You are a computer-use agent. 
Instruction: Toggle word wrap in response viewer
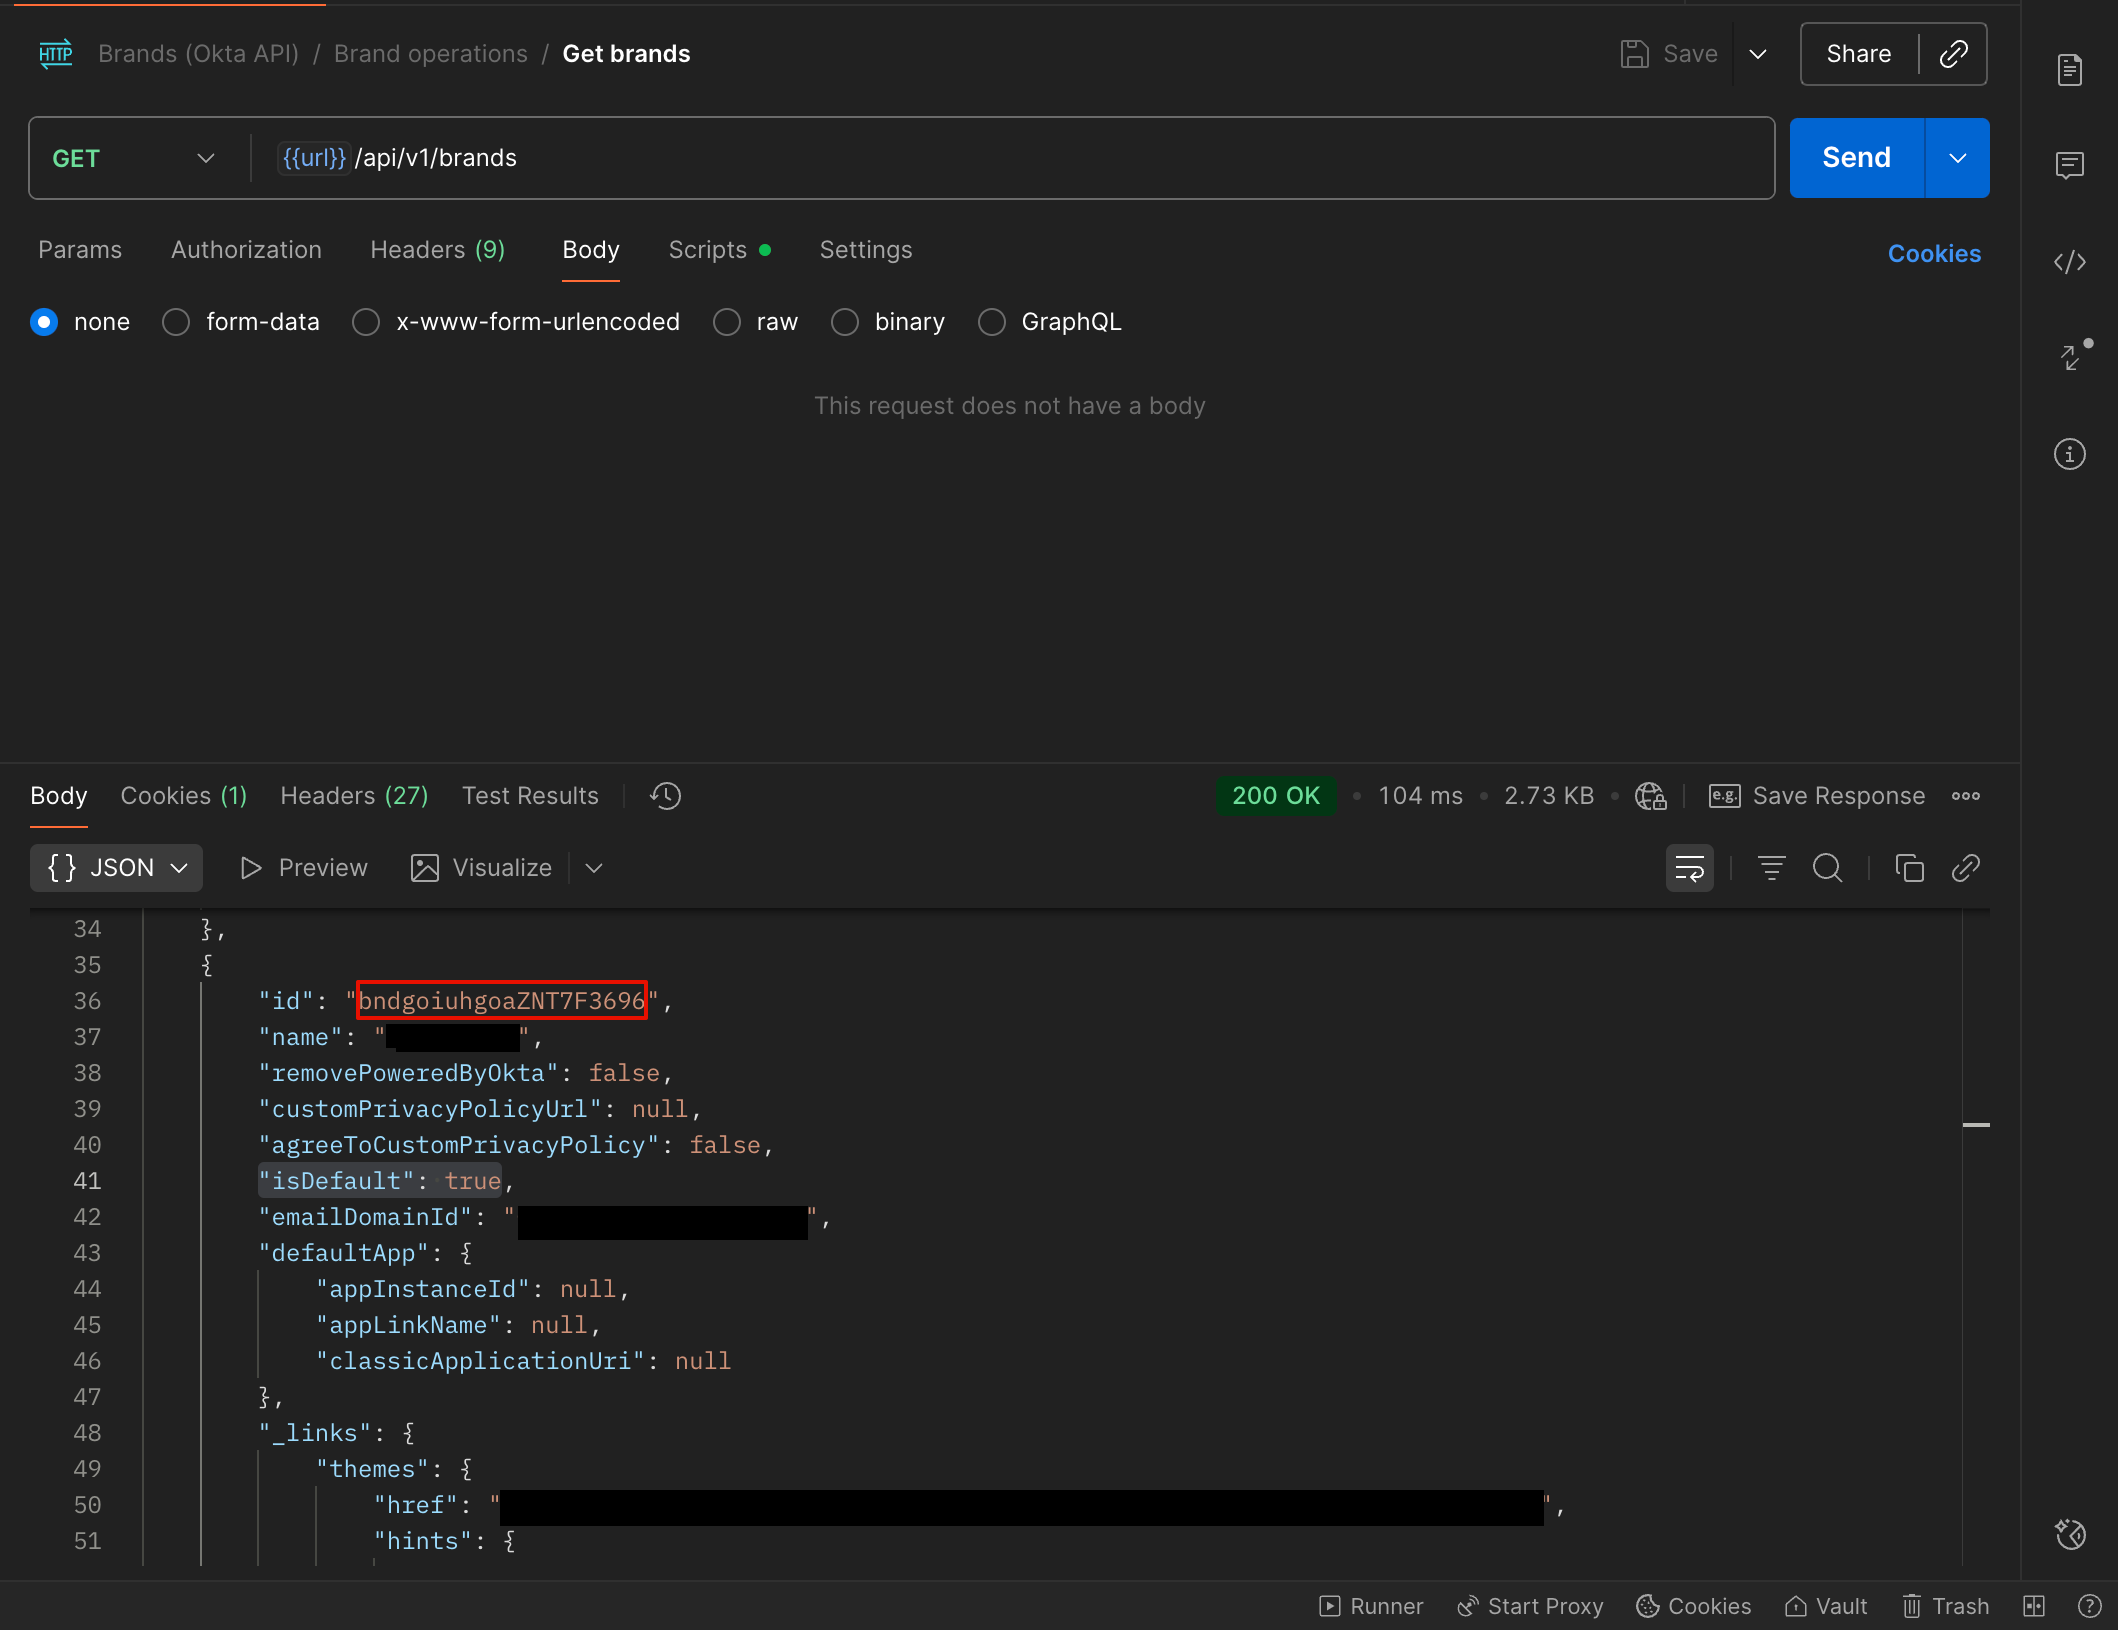click(x=1689, y=868)
